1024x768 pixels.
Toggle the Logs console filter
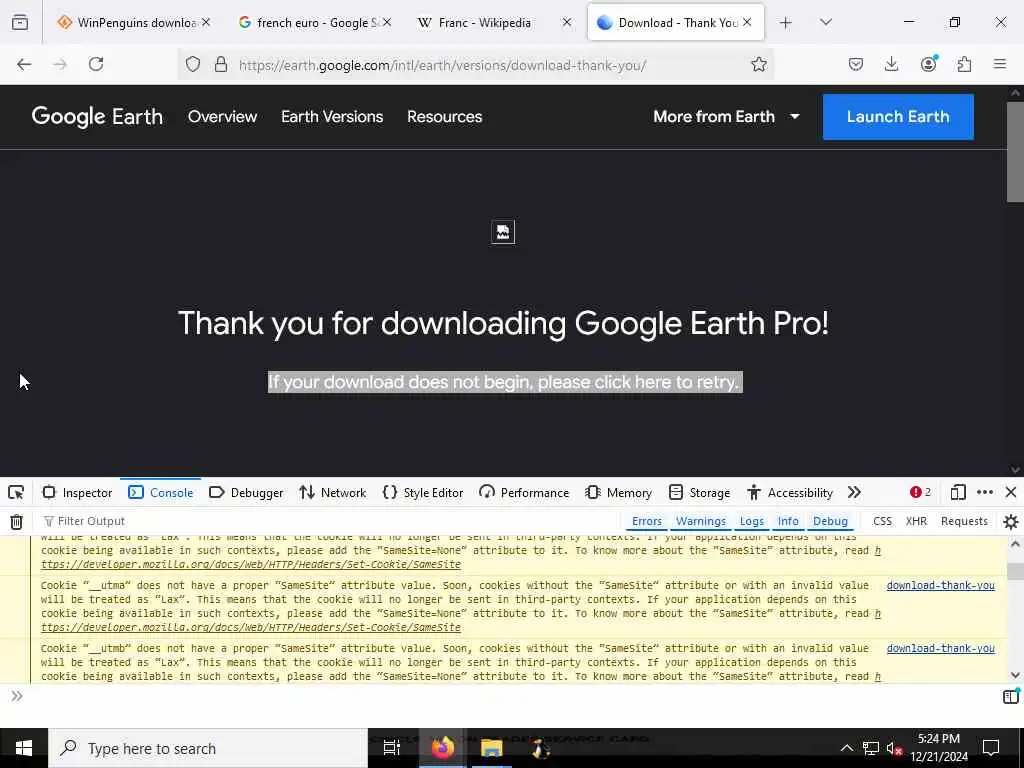(752, 521)
